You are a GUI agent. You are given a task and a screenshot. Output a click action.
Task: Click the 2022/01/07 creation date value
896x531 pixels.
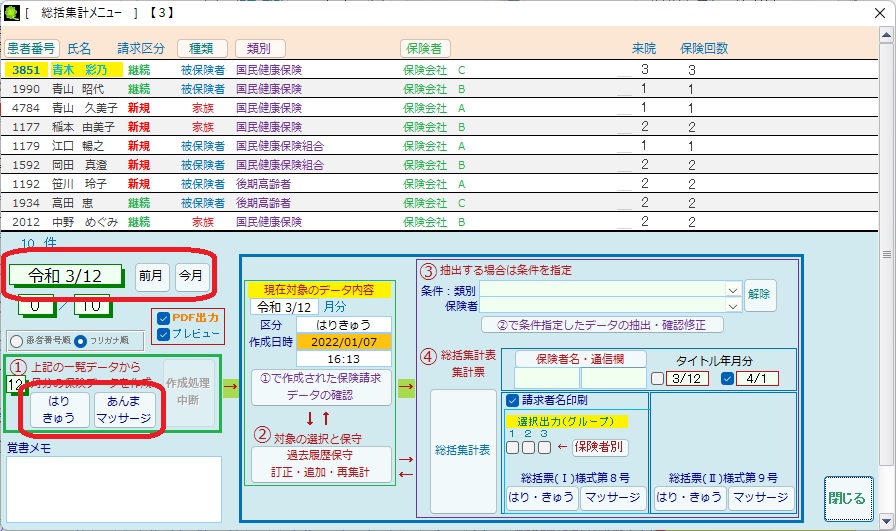[344, 342]
